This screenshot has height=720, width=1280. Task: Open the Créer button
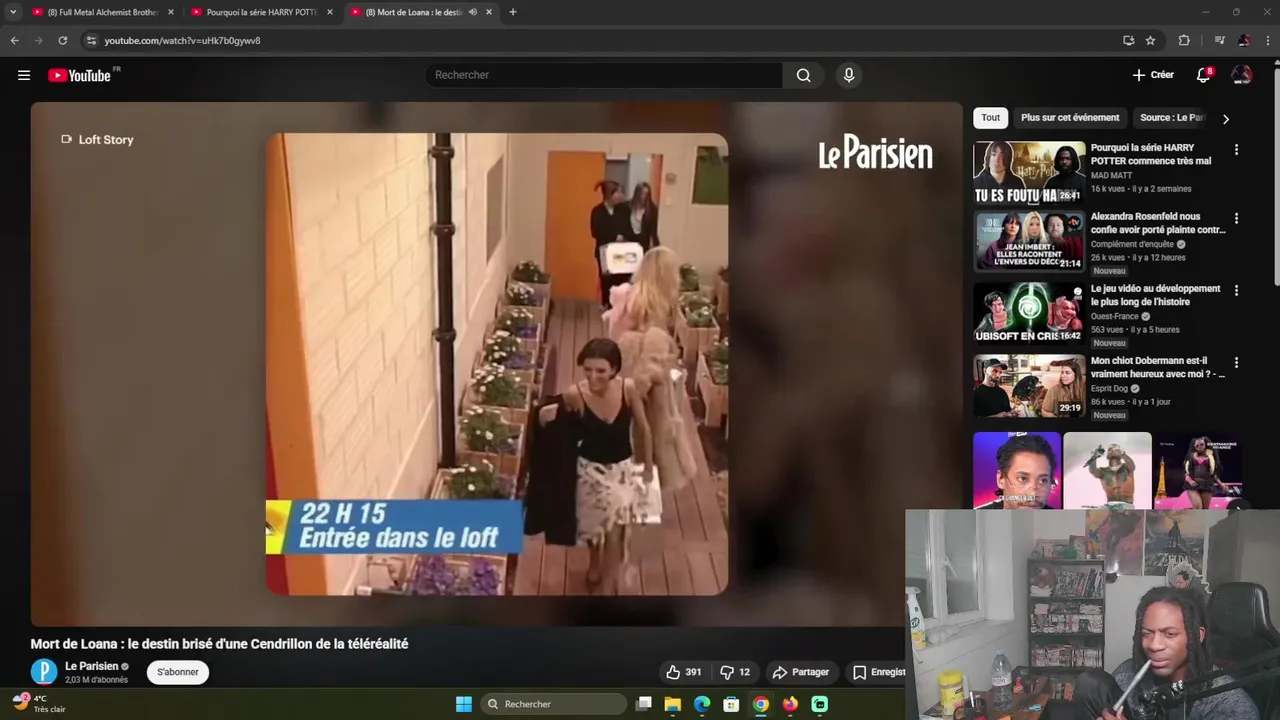pos(1153,75)
